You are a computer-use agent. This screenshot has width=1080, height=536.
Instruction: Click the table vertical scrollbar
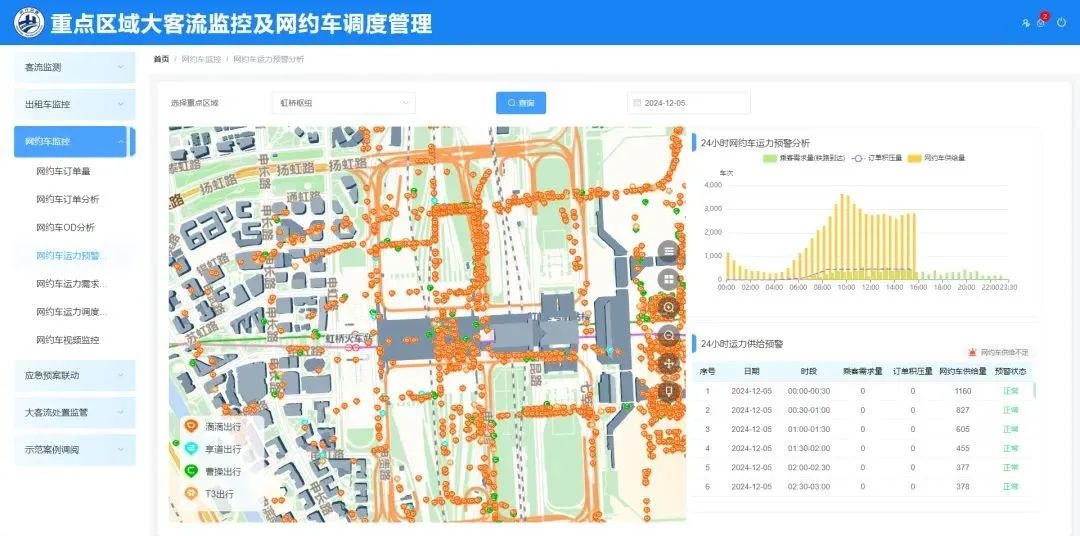(x=1034, y=391)
